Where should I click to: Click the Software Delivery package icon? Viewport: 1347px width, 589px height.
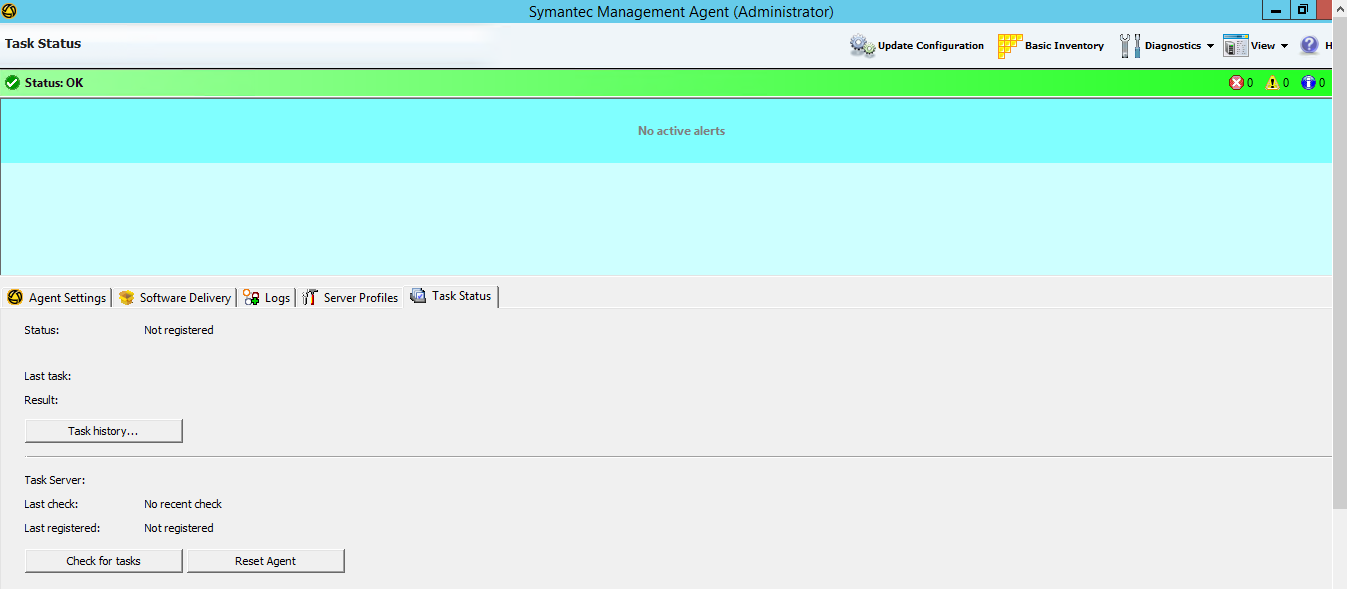(x=126, y=297)
